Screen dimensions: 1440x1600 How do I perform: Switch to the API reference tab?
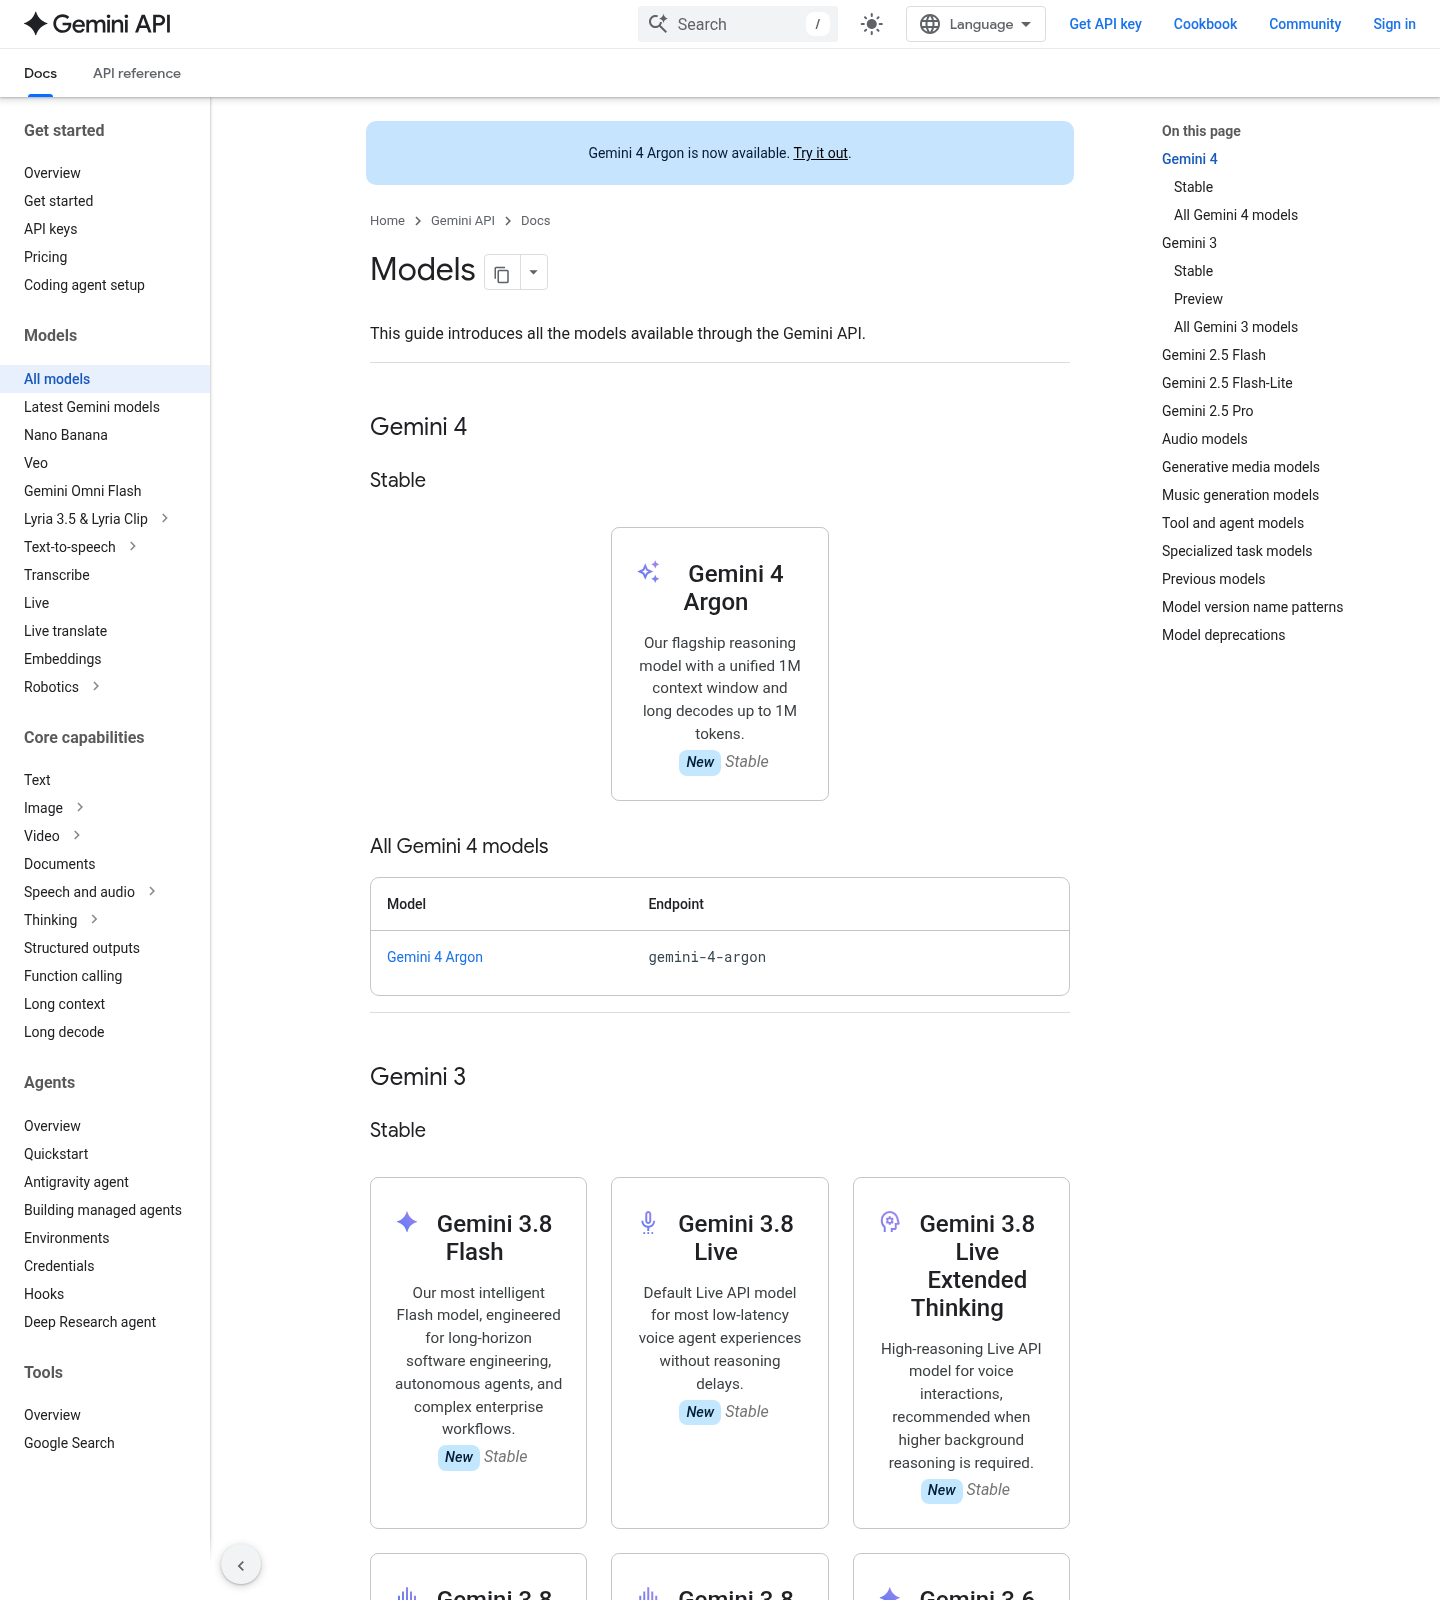pos(137,73)
